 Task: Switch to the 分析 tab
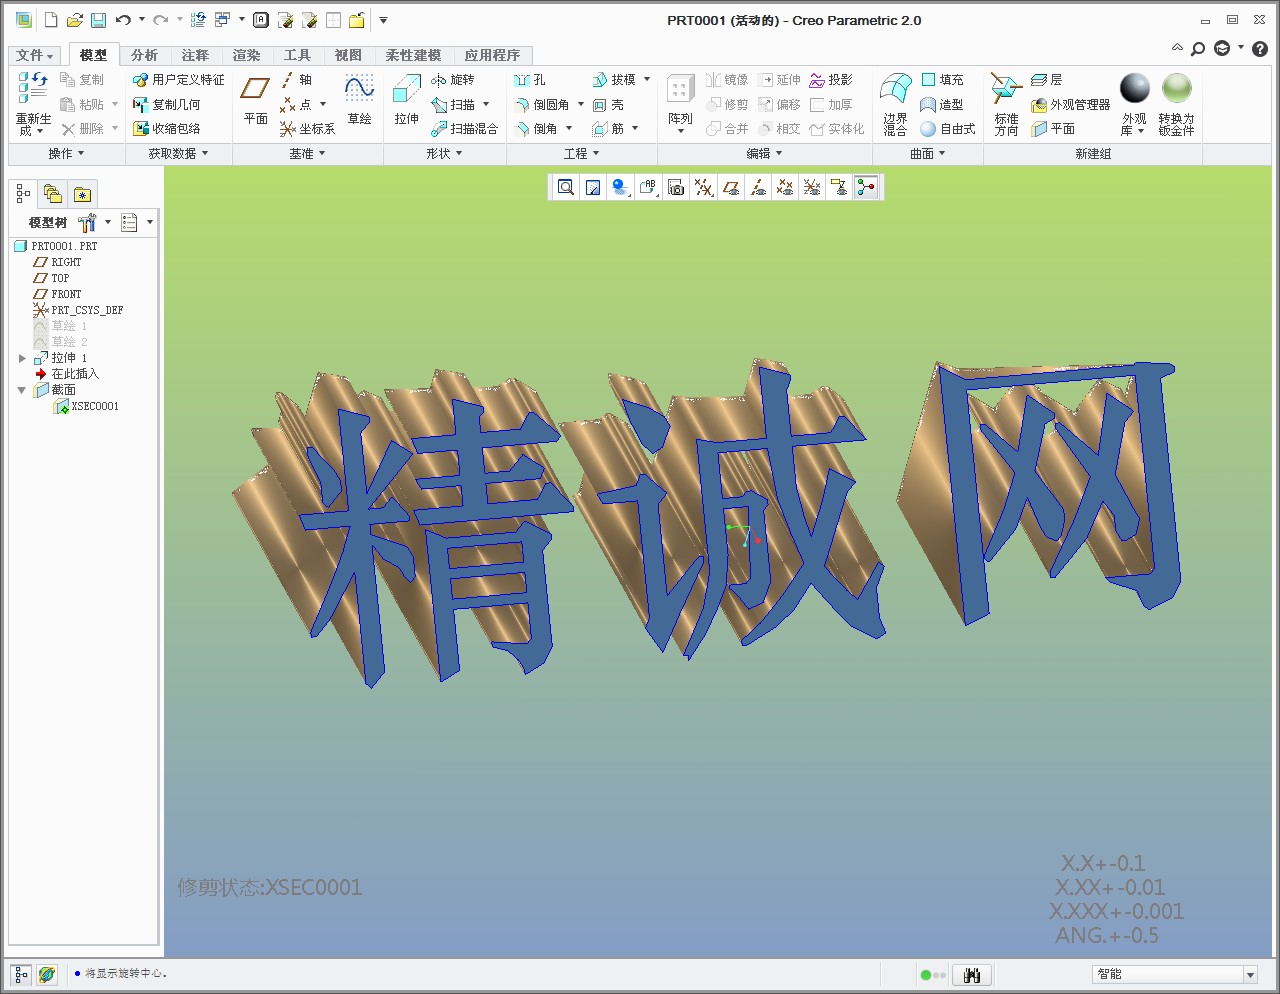(144, 55)
